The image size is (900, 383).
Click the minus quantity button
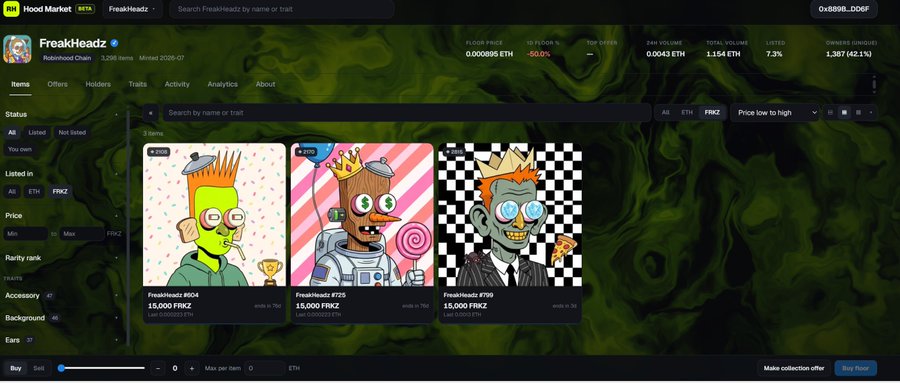(158, 368)
